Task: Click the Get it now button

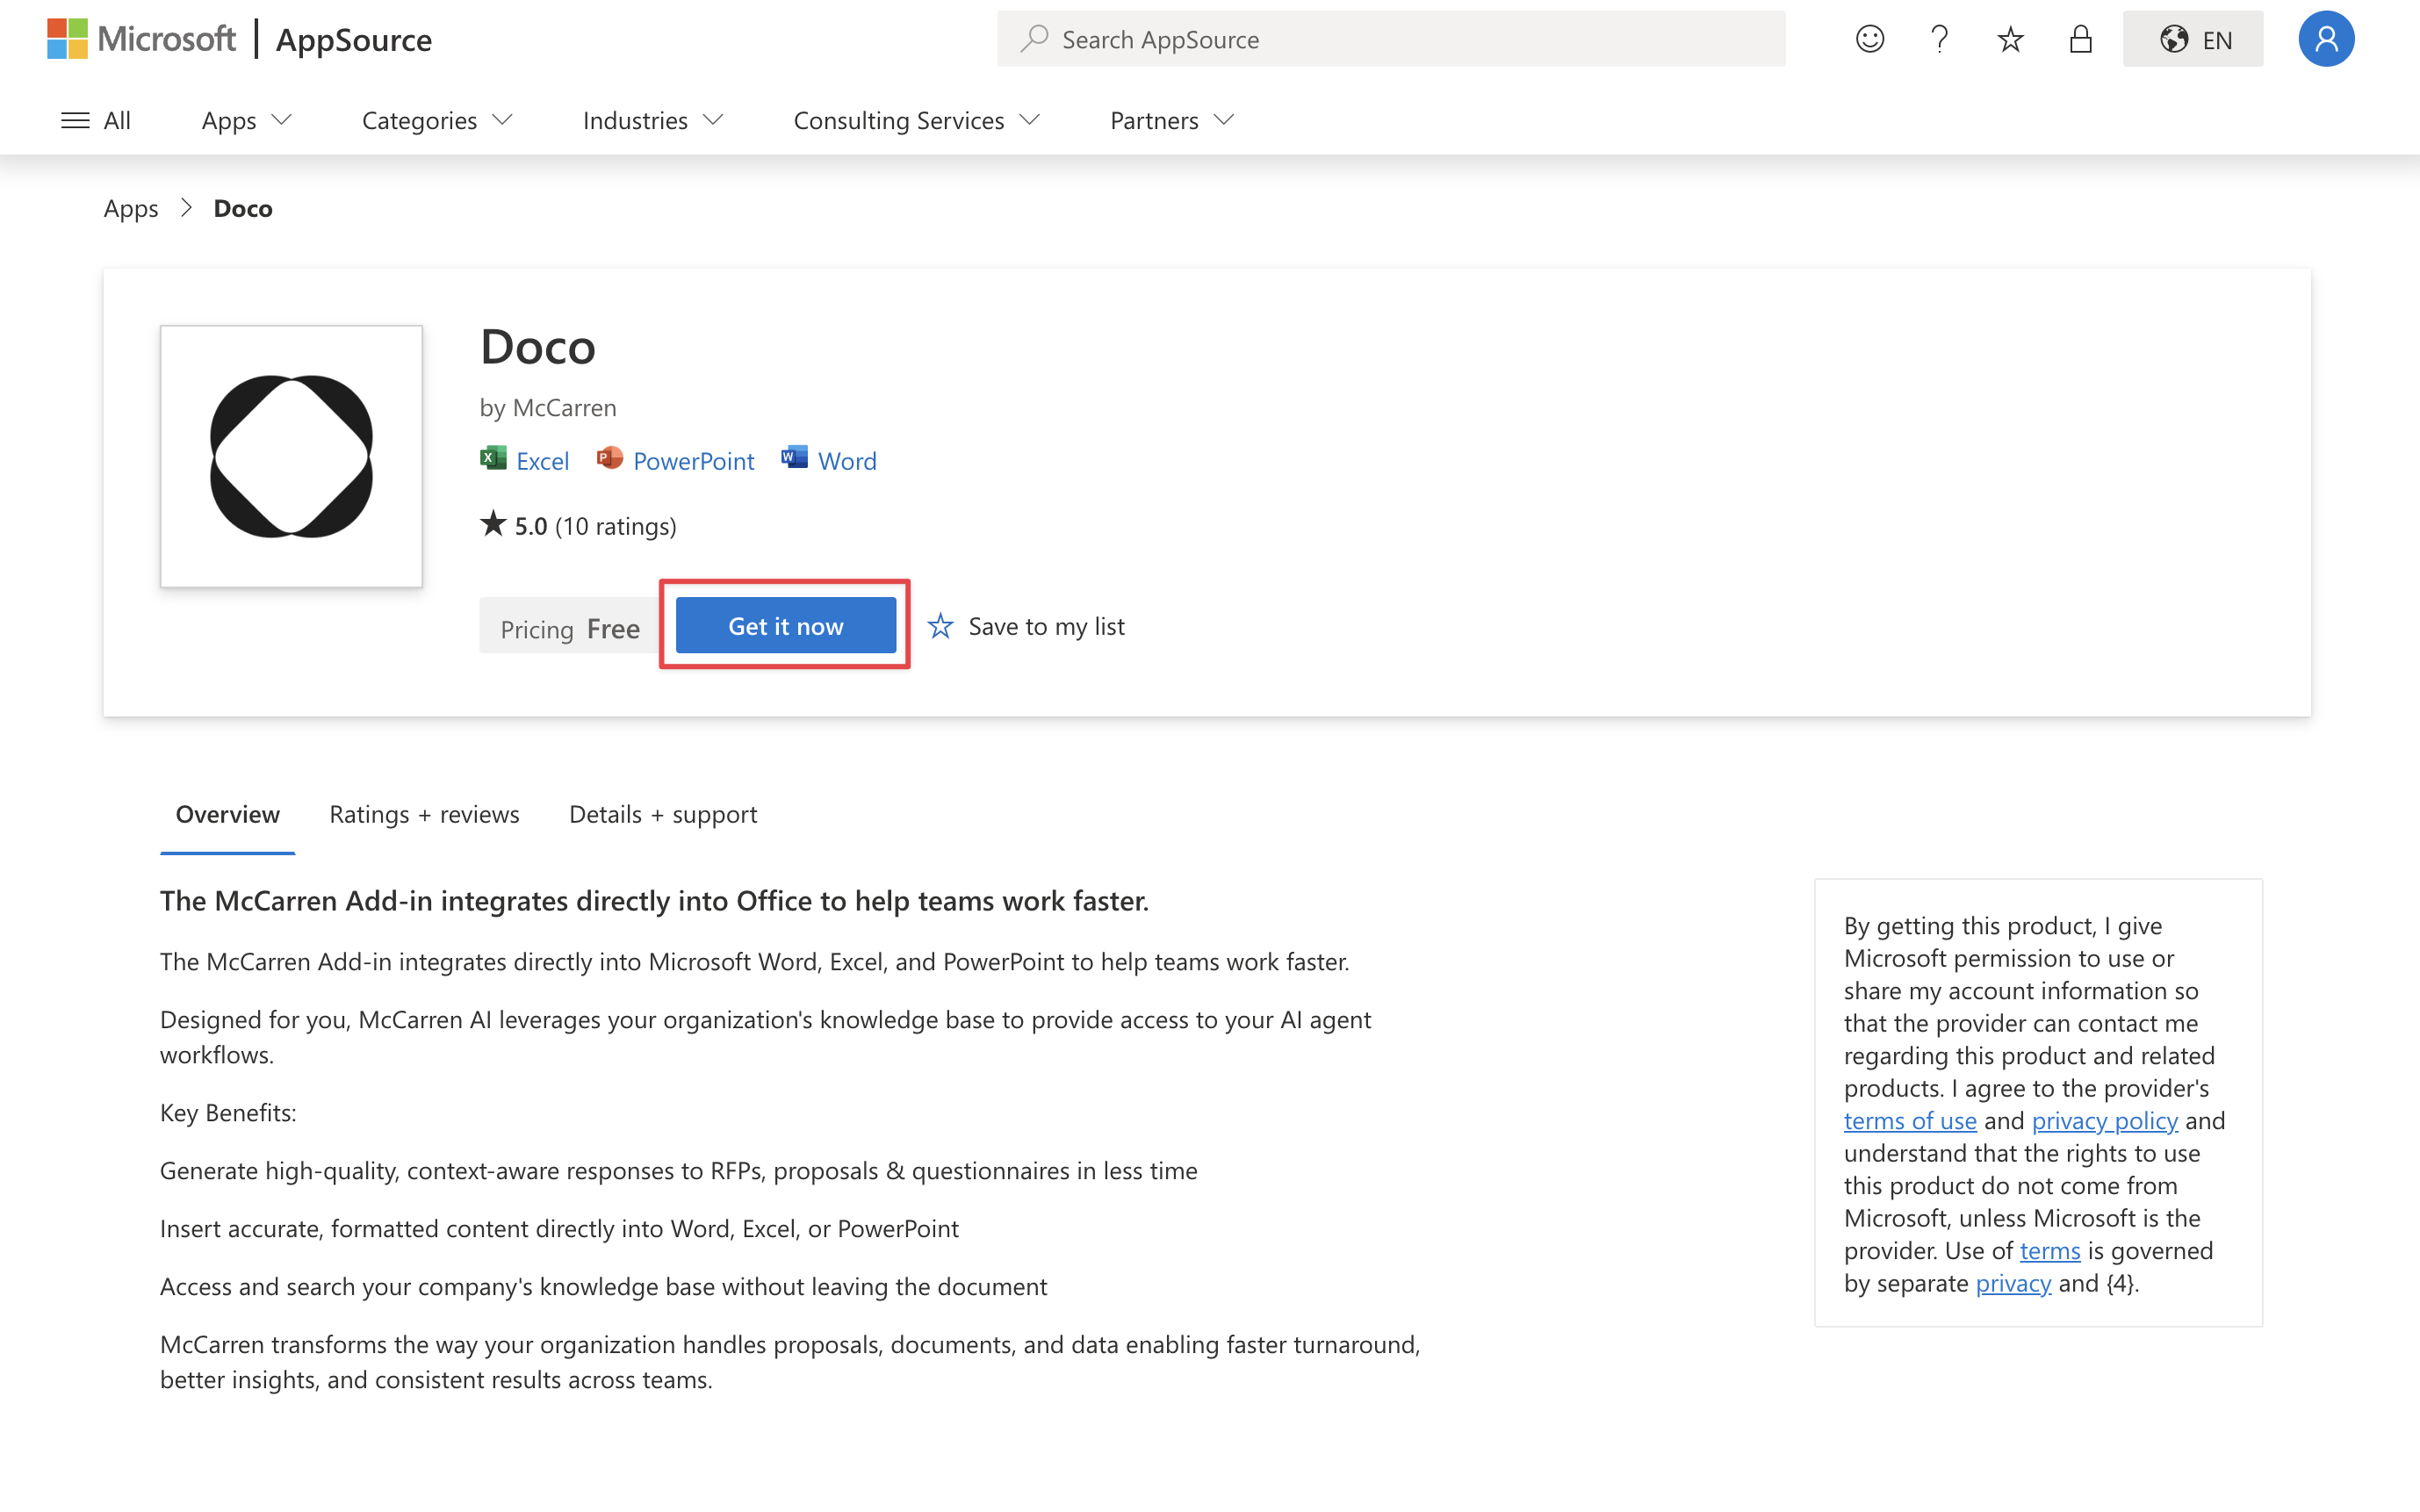Action: 784,625
